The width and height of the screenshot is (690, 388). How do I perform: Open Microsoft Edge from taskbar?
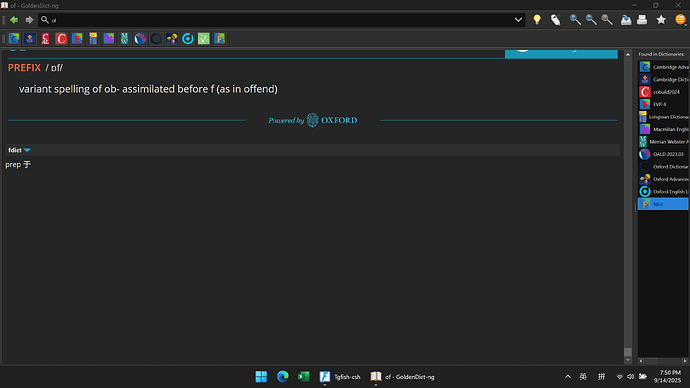click(x=283, y=377)
